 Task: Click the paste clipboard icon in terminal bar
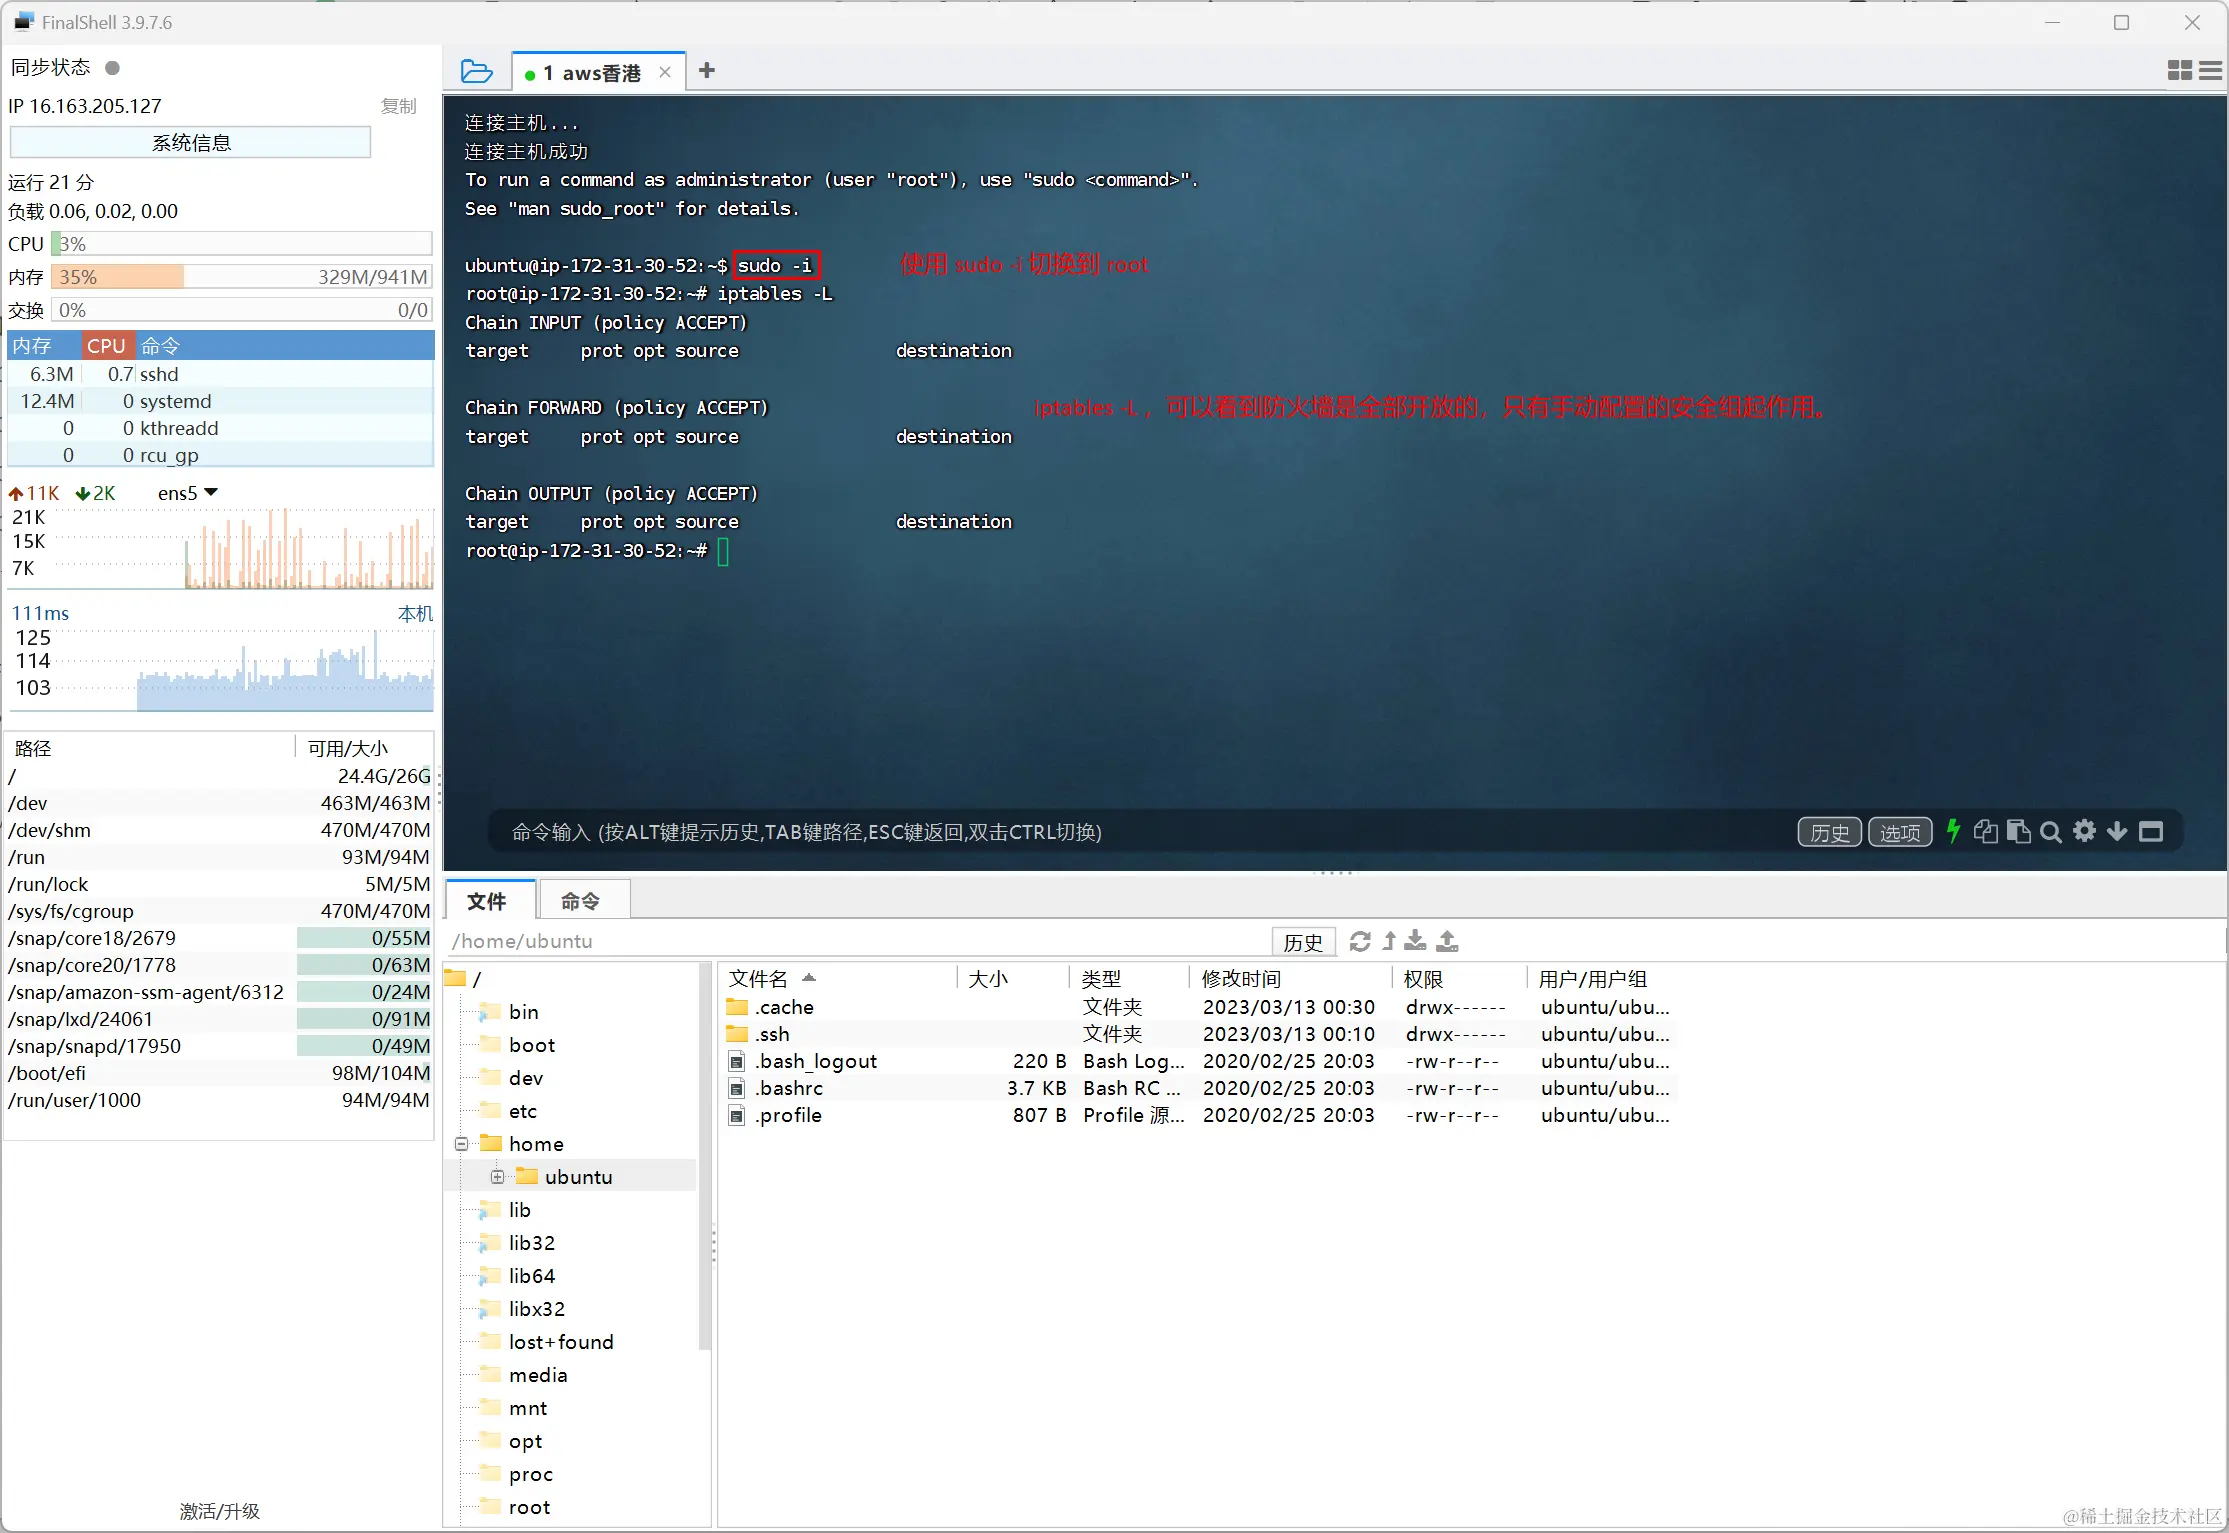[x=2018, y=832]
